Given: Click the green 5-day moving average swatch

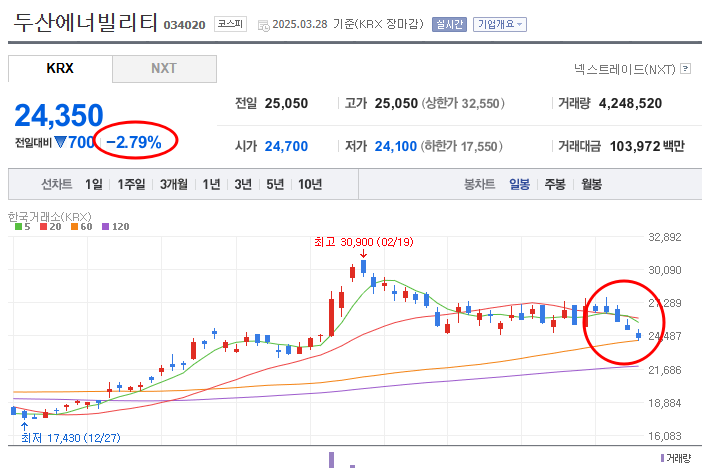Looking at the screenshot, I should (x=18, y=227).
